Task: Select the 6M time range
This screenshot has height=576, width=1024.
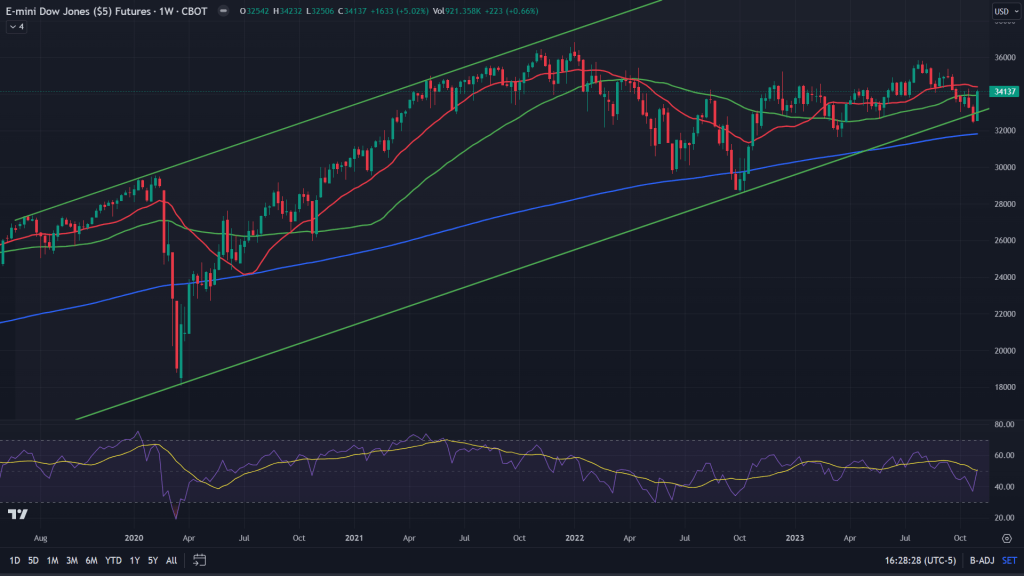Action: pyautogui.click(x=90, y=560)
